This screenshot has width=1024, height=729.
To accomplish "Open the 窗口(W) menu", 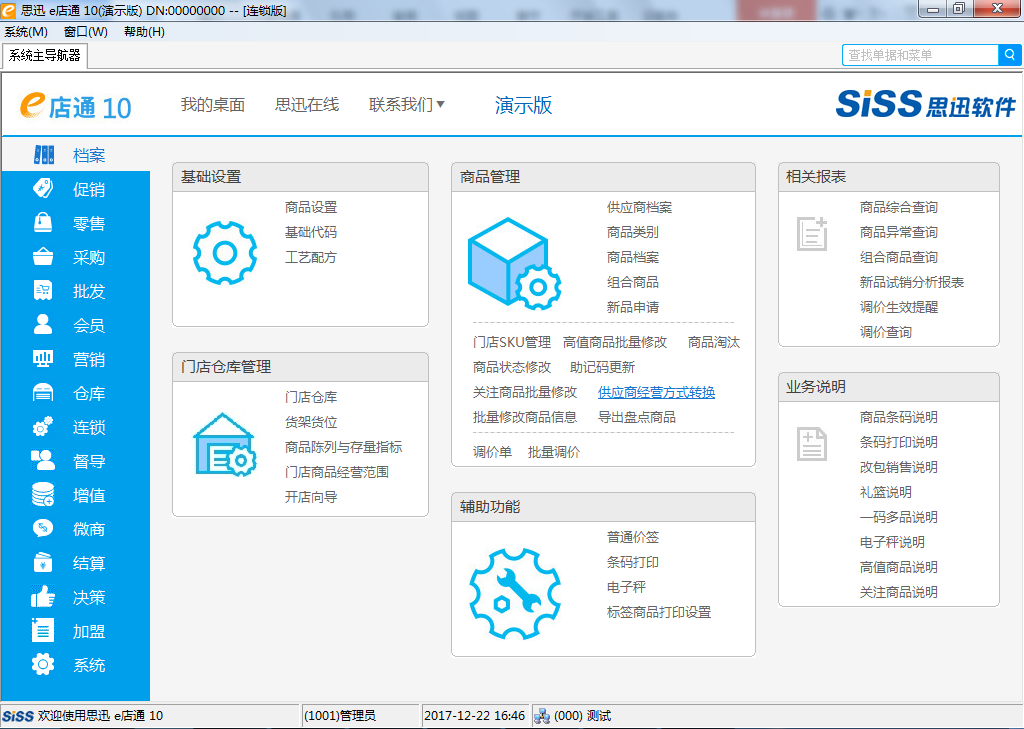I will pos(86,31).
